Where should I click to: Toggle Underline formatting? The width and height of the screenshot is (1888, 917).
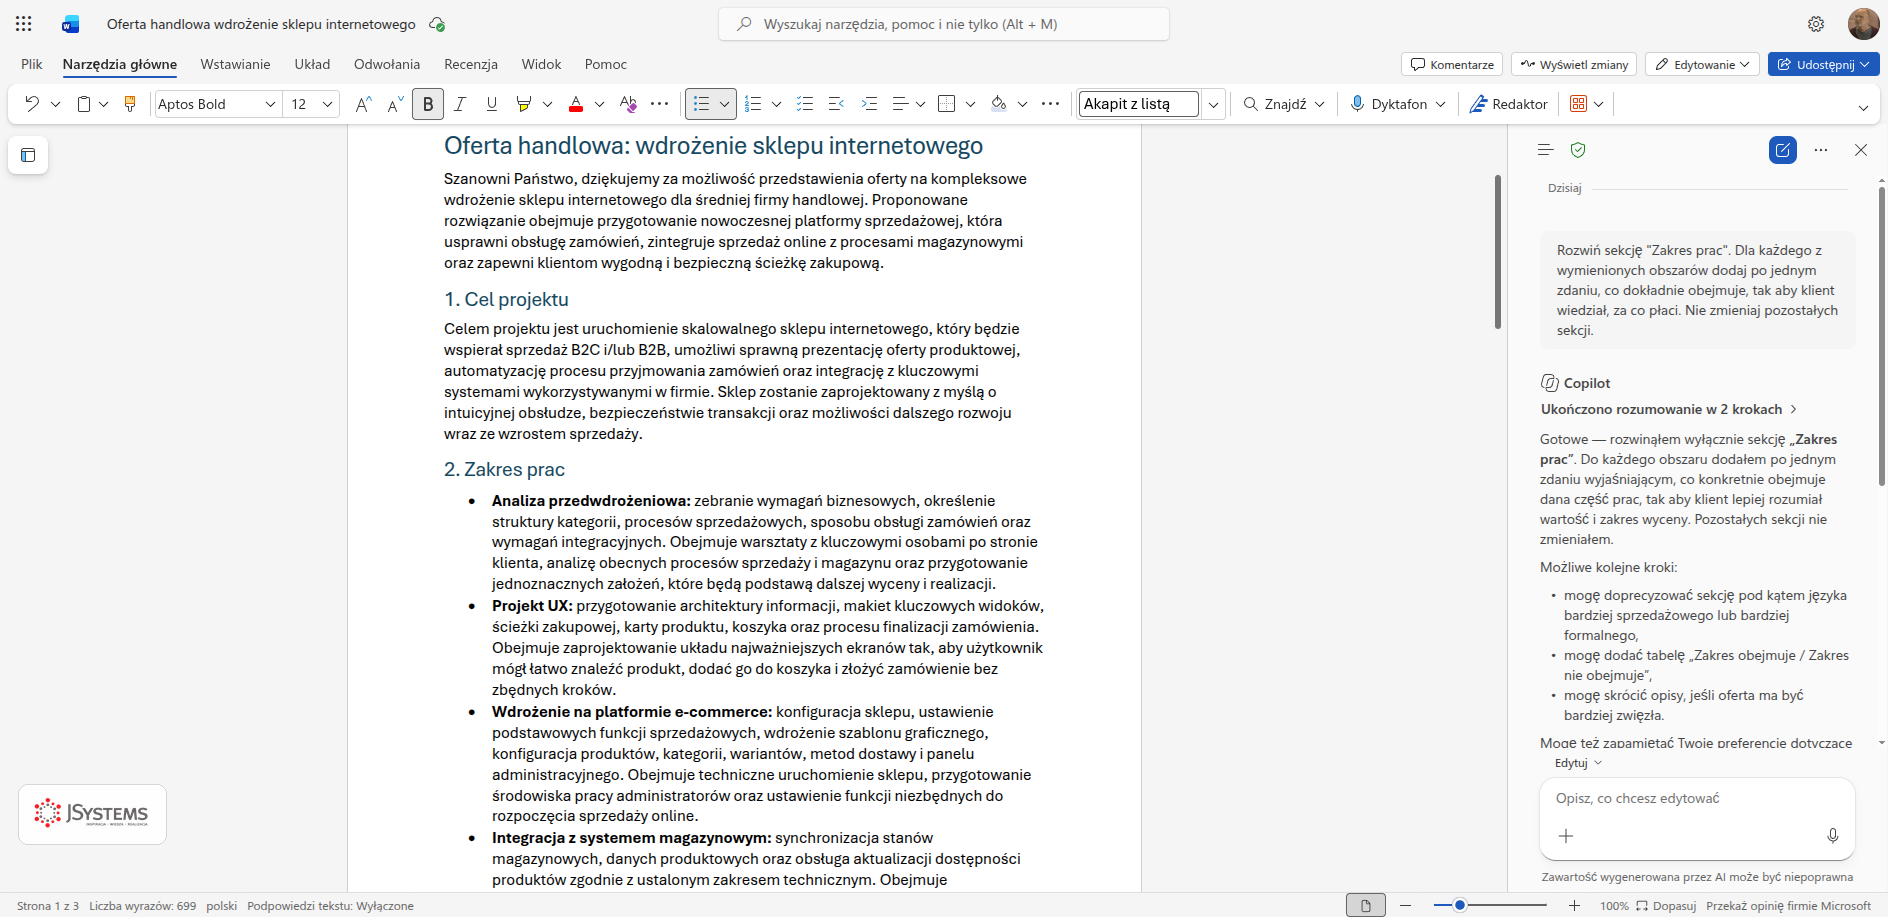[x=492, y=104]
